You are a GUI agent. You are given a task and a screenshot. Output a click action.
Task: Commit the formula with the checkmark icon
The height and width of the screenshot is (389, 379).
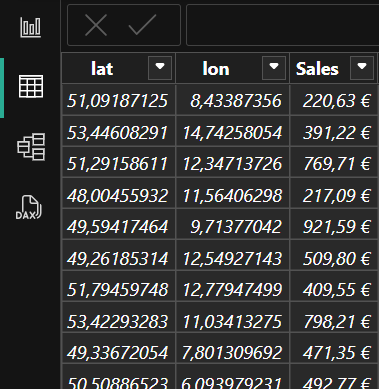142,25
